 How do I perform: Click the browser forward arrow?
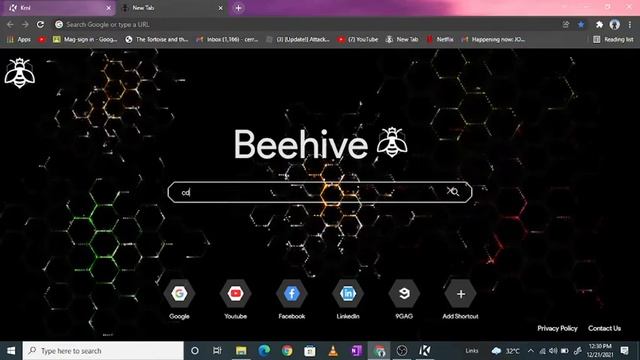click(25, 24)
